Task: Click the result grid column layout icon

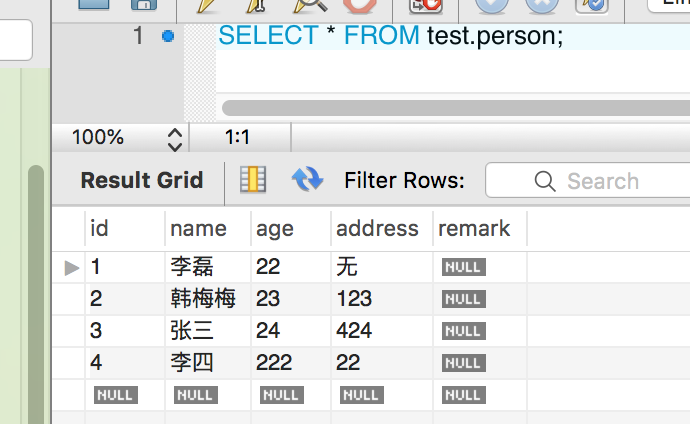Action: click(253, 179)
